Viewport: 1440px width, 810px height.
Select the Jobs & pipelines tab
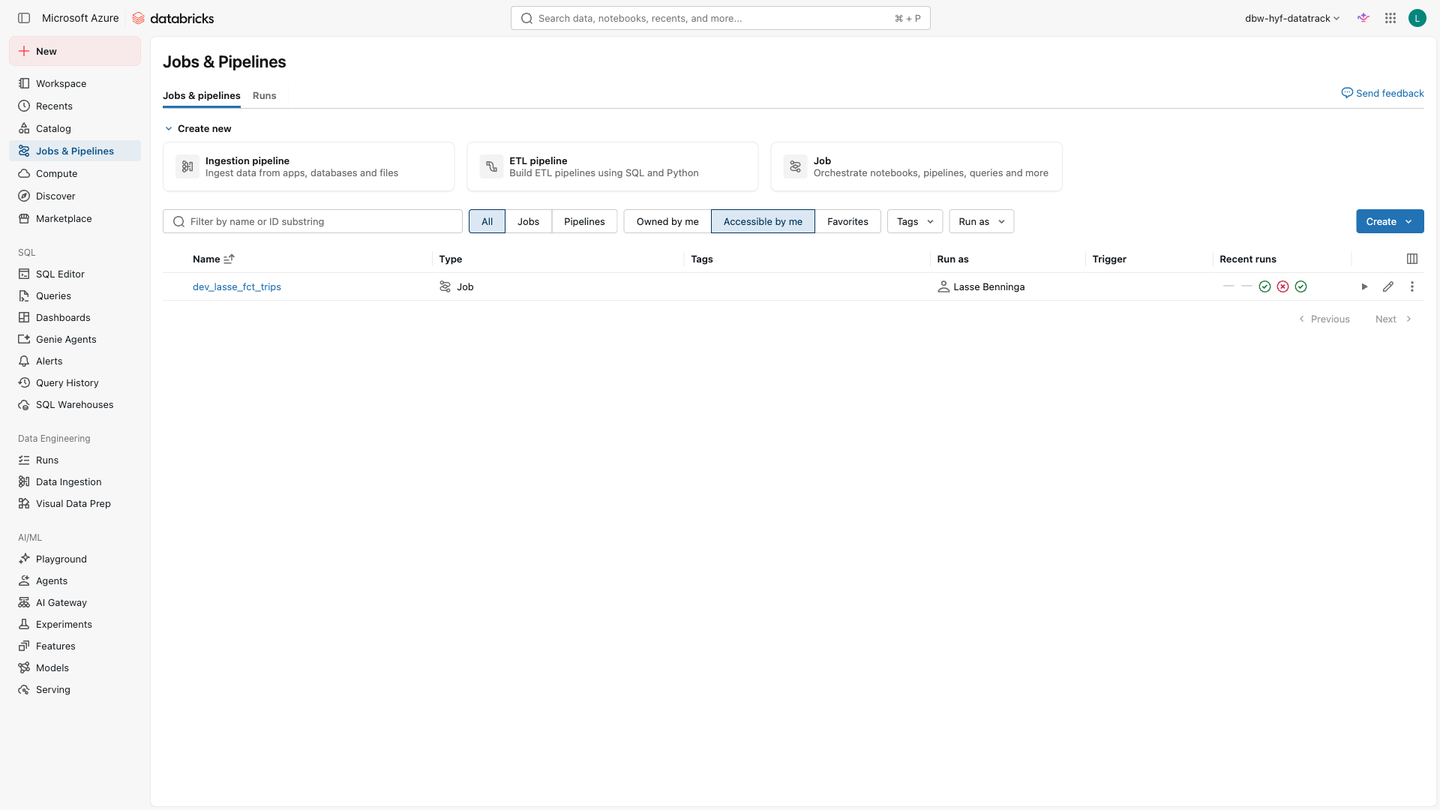(201, 96)
